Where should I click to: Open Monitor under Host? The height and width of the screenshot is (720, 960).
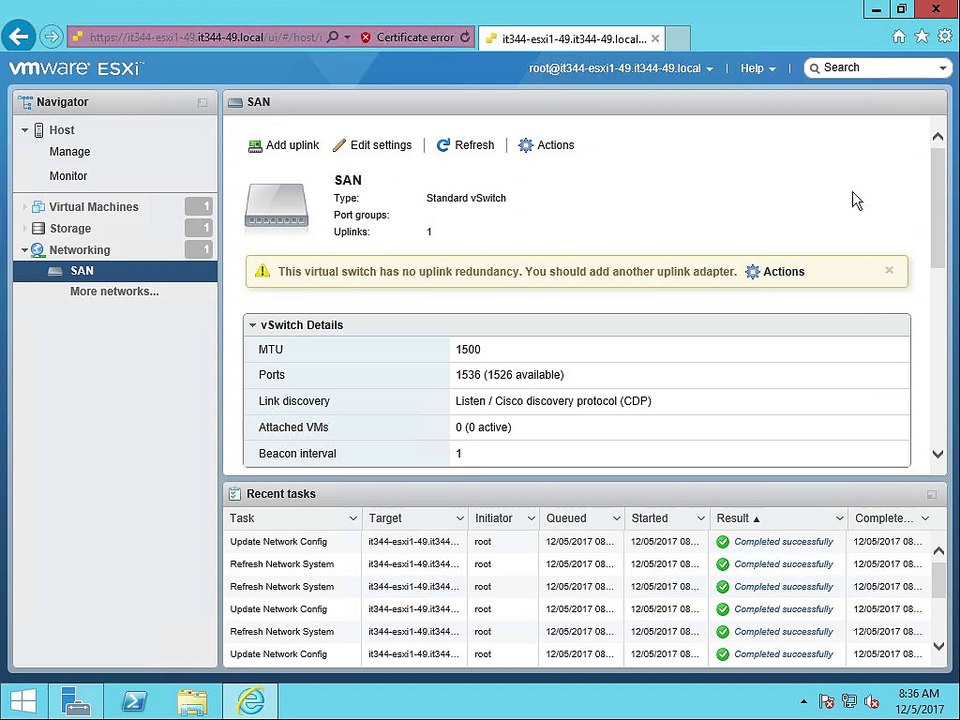[68, 176]
